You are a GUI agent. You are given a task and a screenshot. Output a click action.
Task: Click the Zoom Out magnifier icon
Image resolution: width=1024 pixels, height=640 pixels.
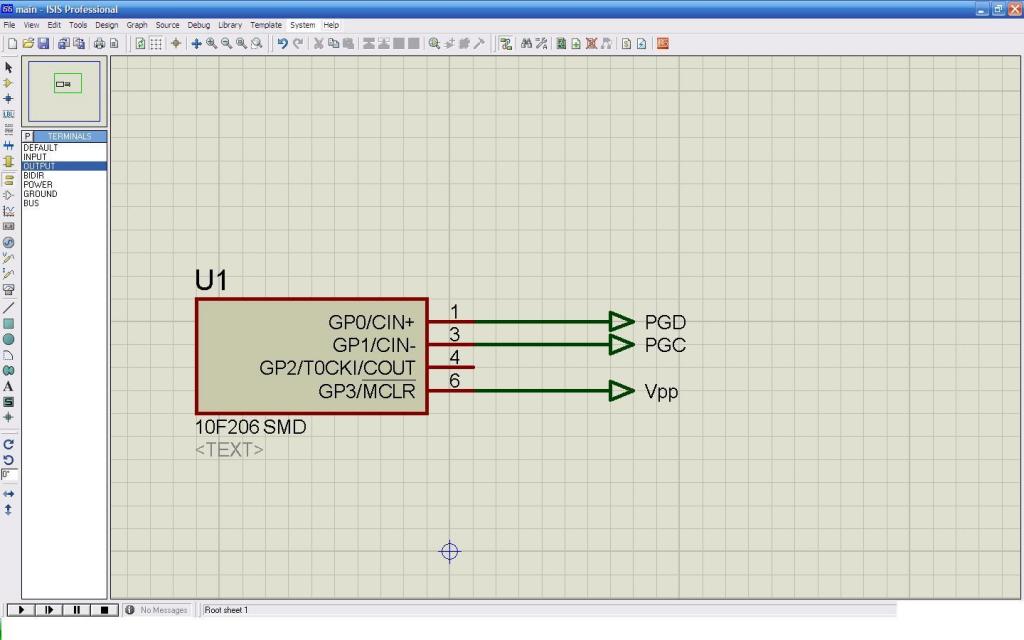(227, 44)
